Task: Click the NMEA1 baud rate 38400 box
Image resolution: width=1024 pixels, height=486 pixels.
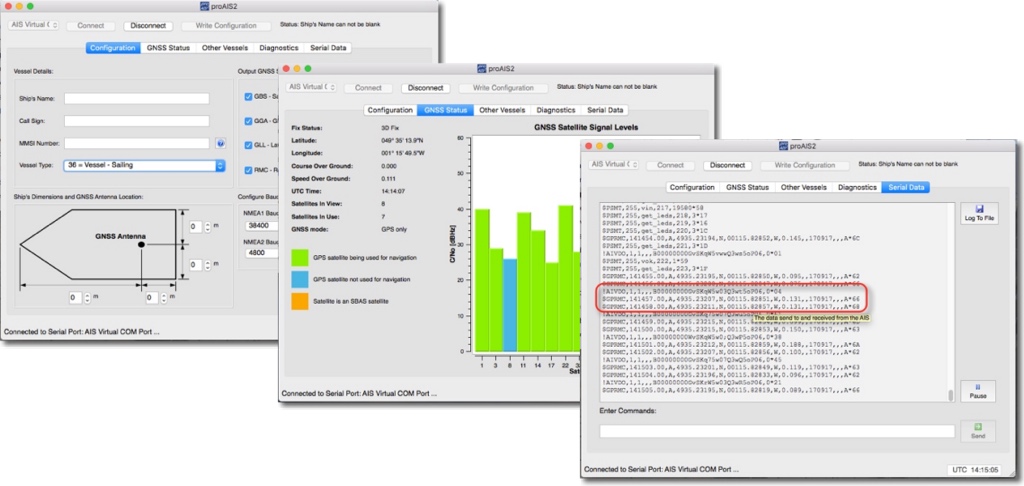Action: [x=262, y=225]
